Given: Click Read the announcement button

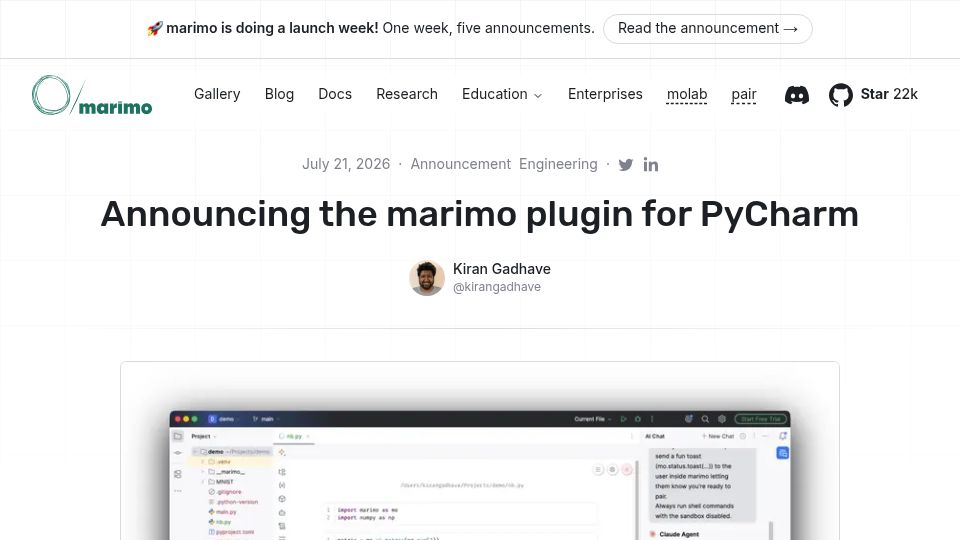Looking at the screenshot, I should [708, 29].
